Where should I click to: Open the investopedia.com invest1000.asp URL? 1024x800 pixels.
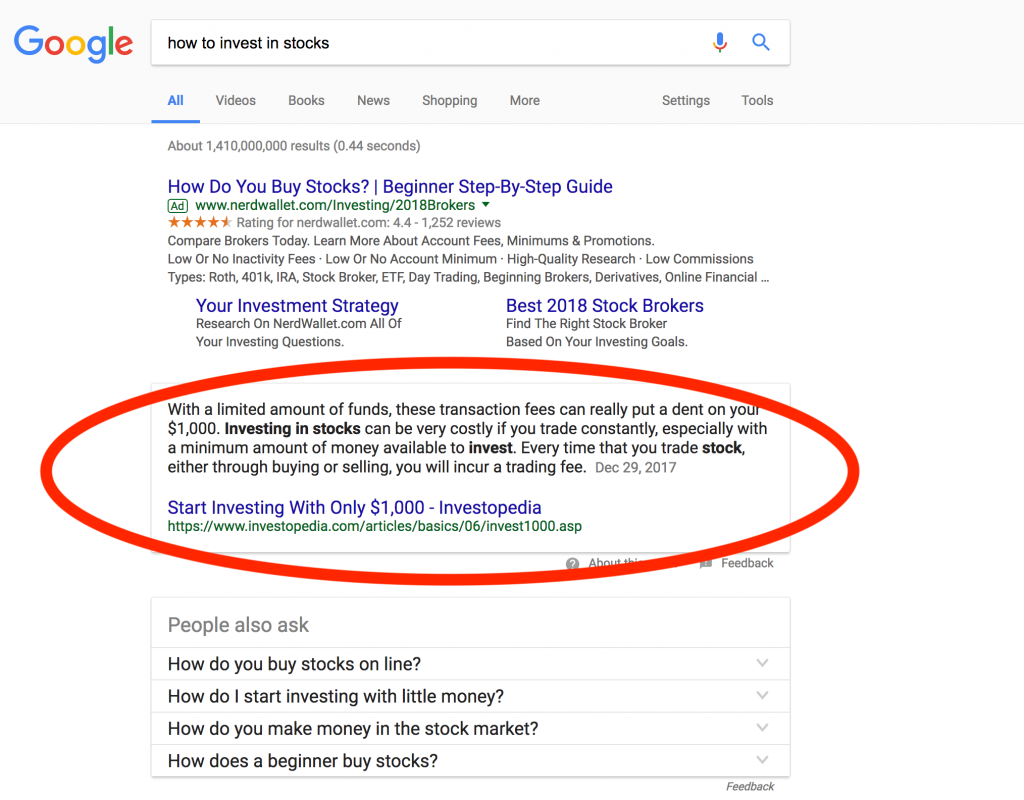[375, 526]
